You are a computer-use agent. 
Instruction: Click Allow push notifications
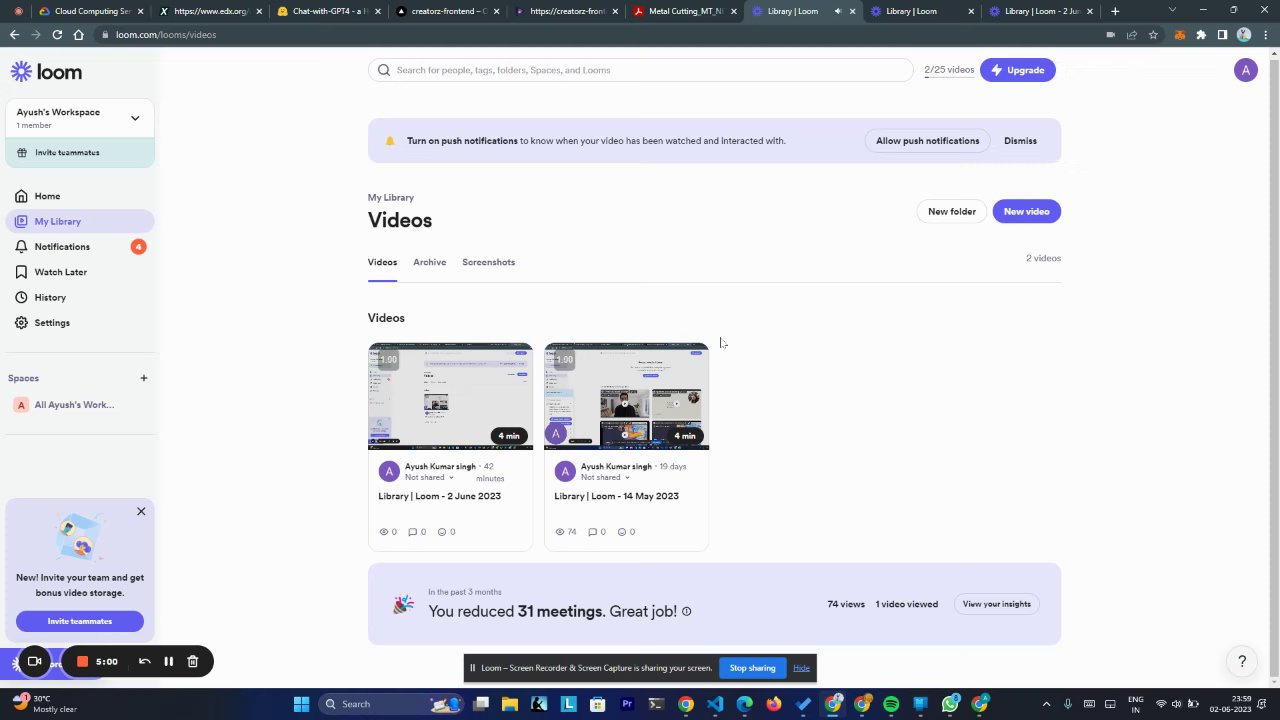pyautogui.click(x=927, y=141)
